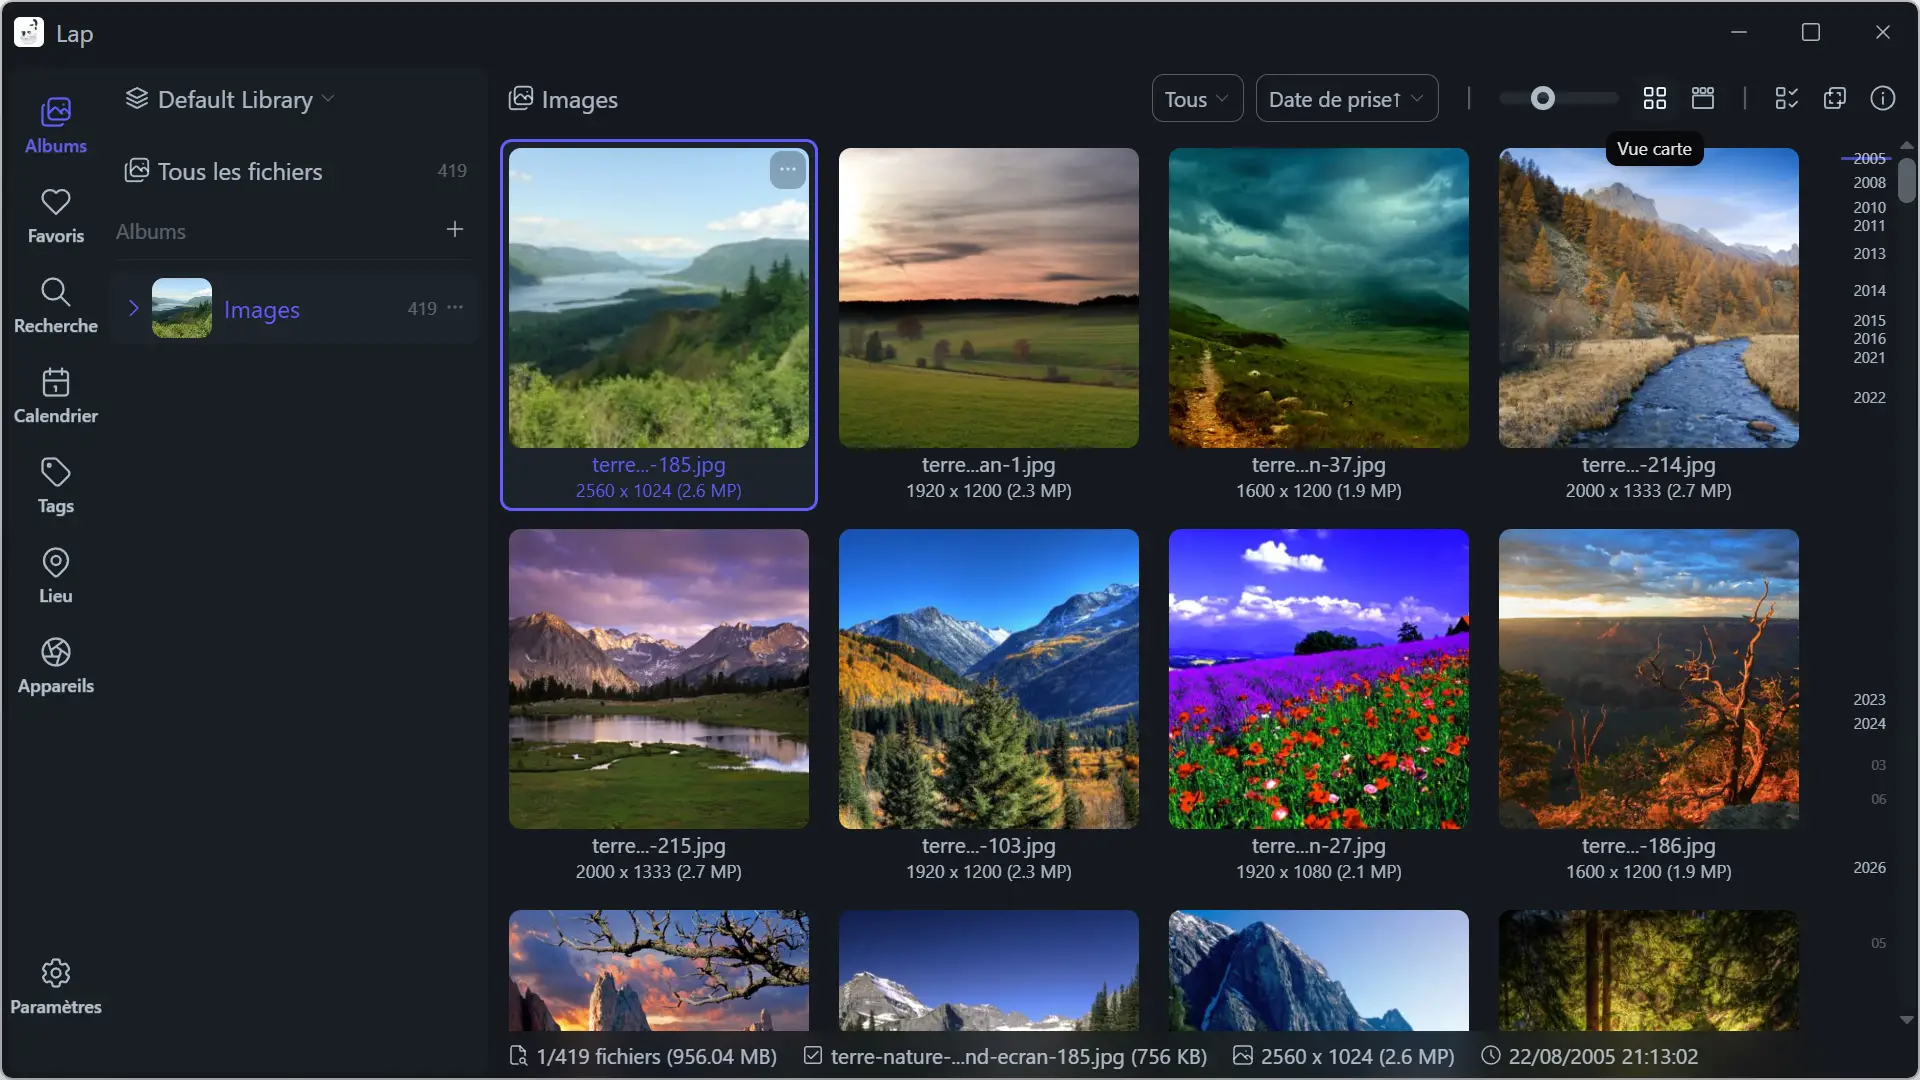Click the file name terre...-185.jpg
The image size is (1920, 1080).
658,465
